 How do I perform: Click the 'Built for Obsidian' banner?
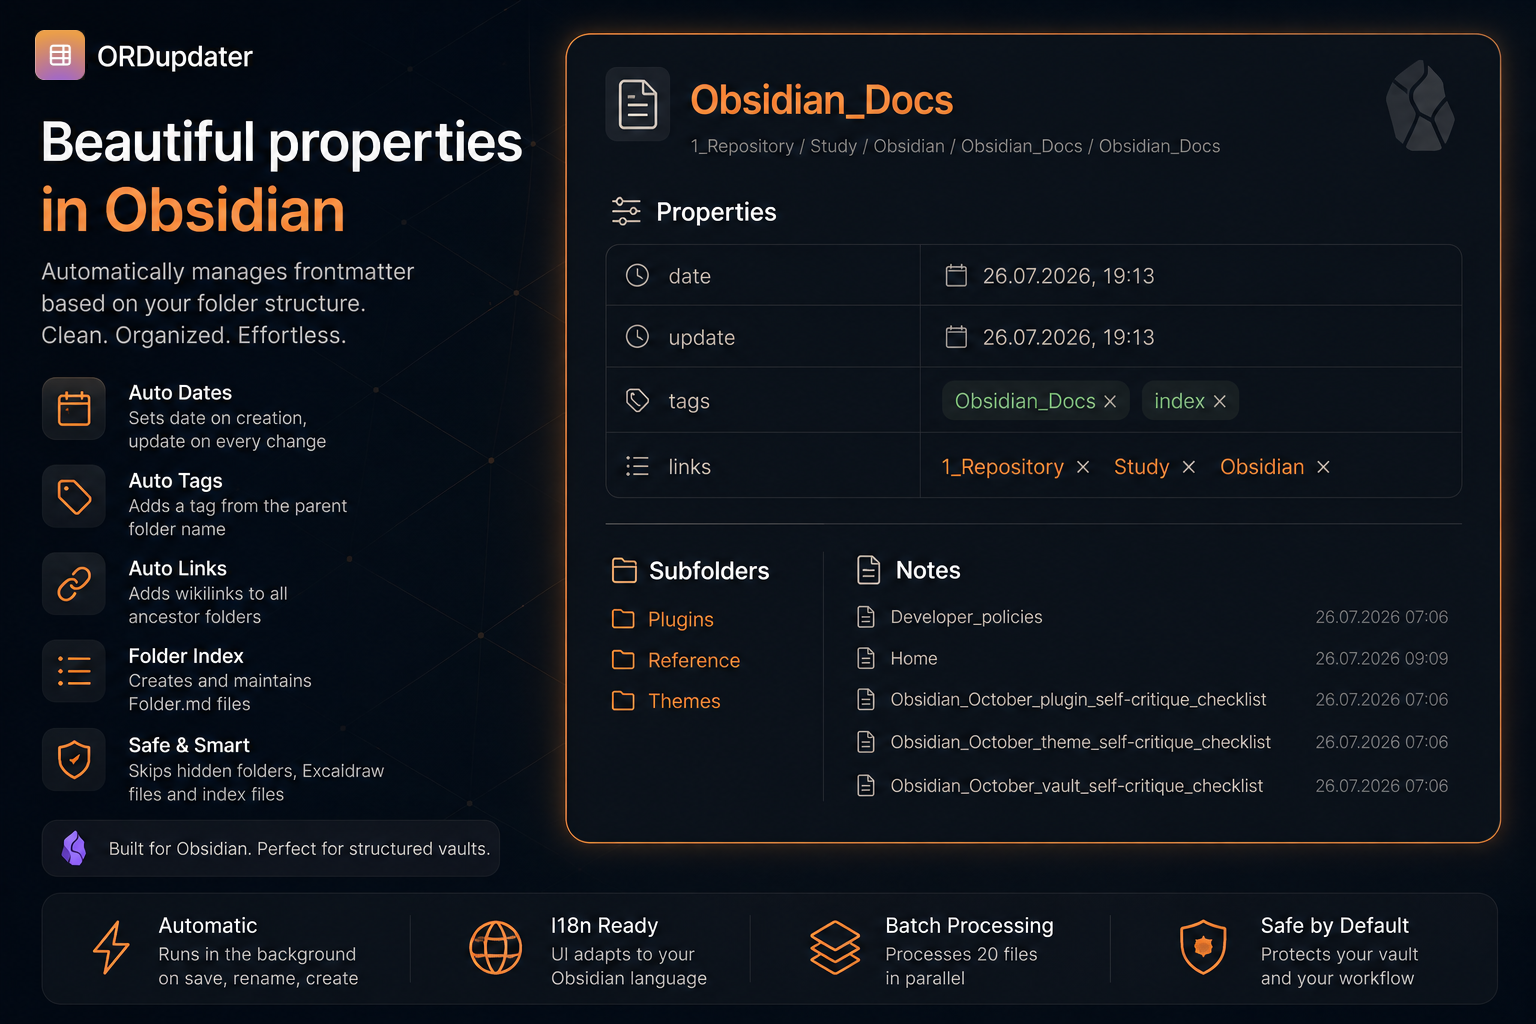tap(271, 848)
